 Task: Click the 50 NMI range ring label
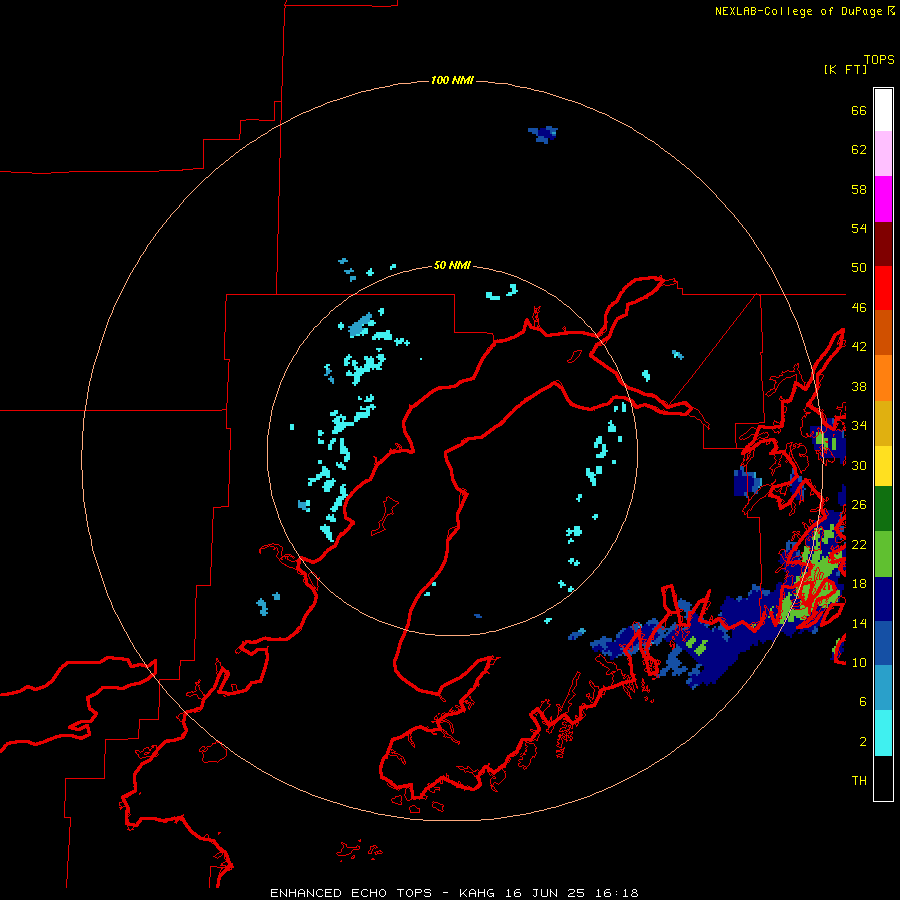click(452, 265)
